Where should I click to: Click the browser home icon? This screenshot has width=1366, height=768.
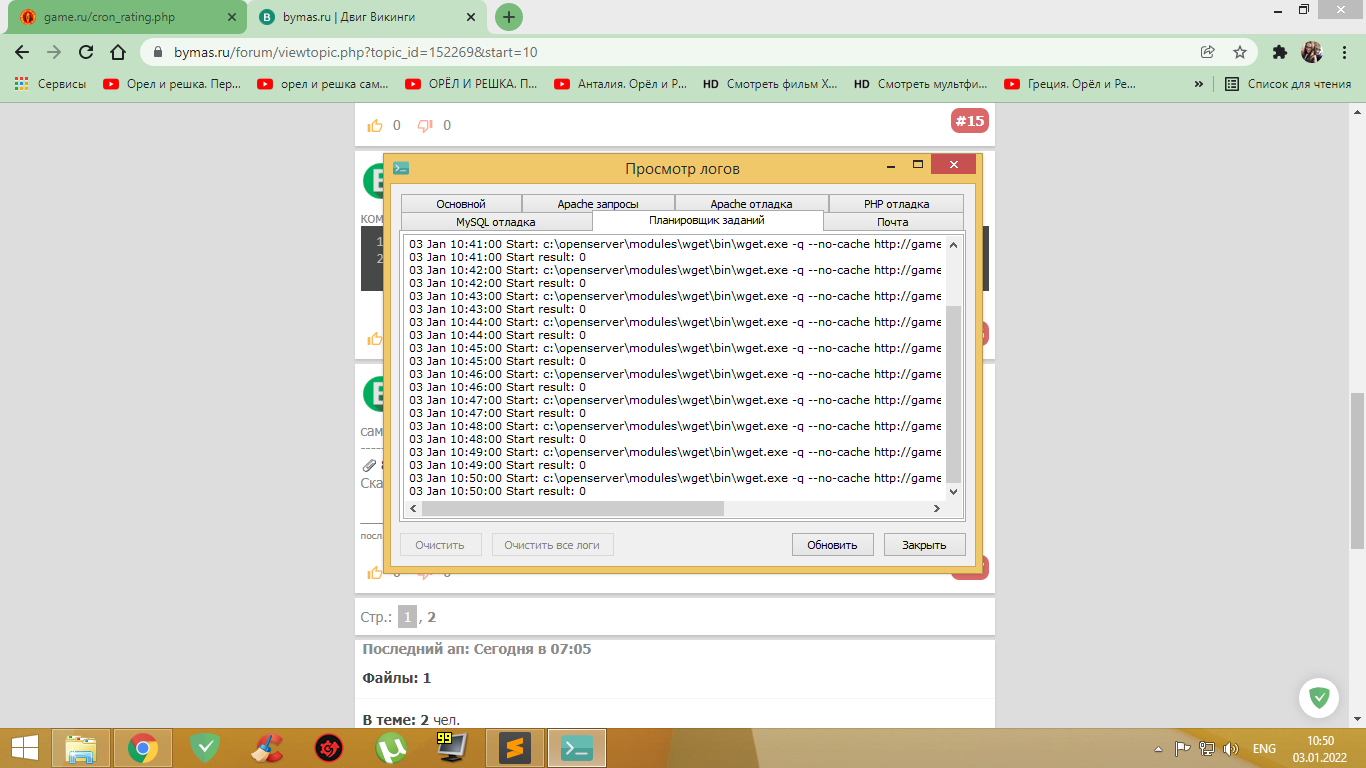click(118, 52)
